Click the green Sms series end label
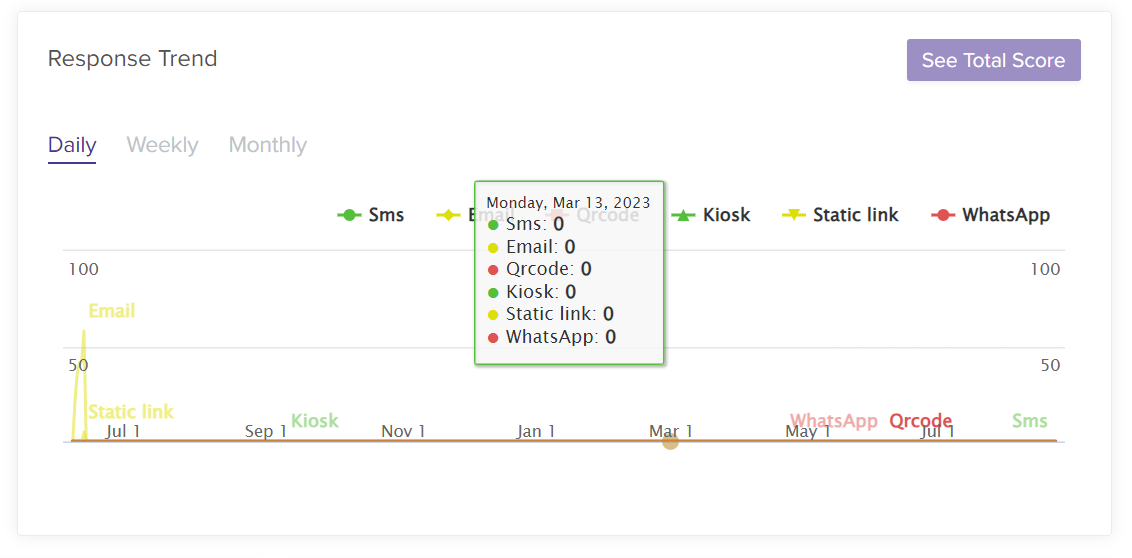Screen dimensions: 1132x558 pos(1029,421)
